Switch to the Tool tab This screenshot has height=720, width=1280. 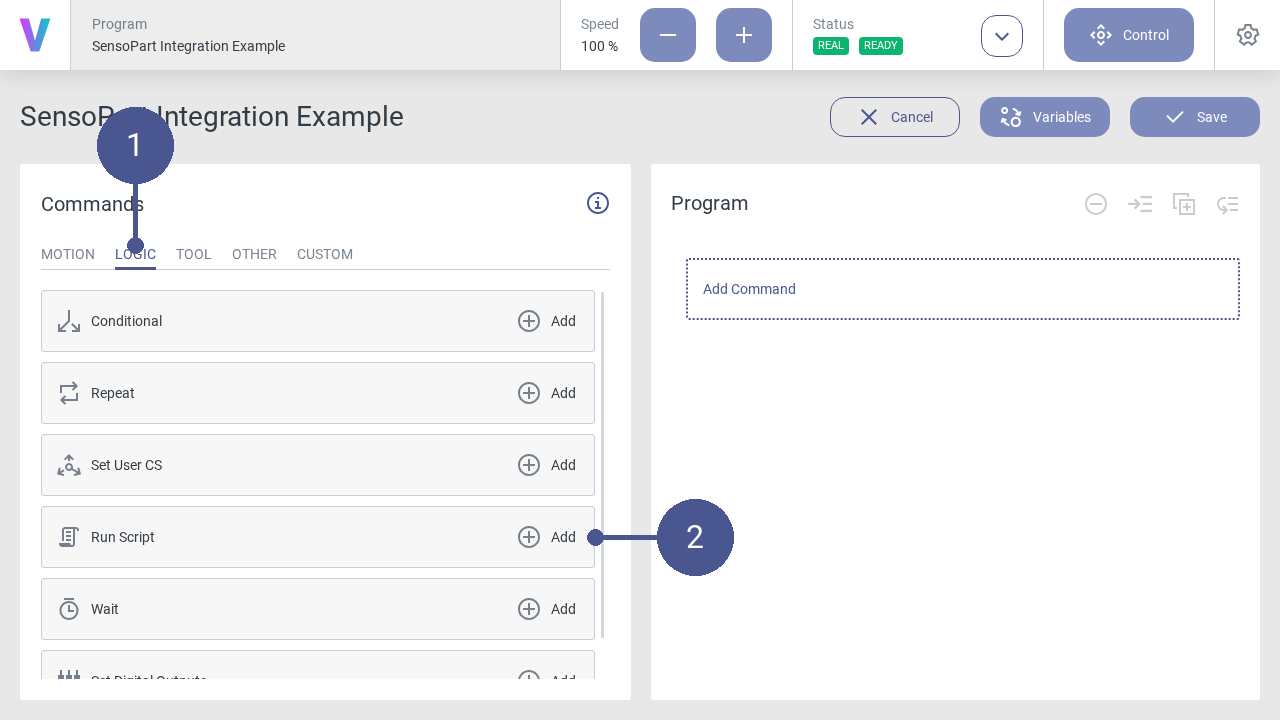click(x=194, y=254)
